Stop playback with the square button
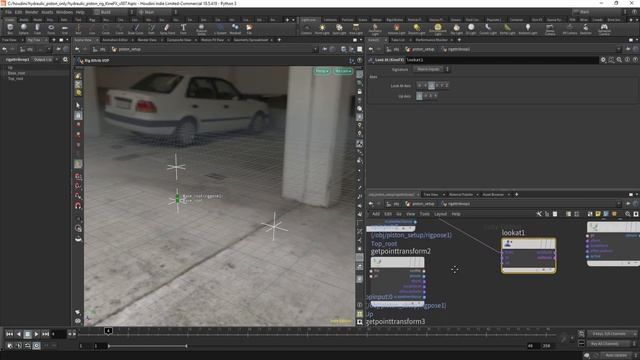640x360 pixels. (27, 334)
